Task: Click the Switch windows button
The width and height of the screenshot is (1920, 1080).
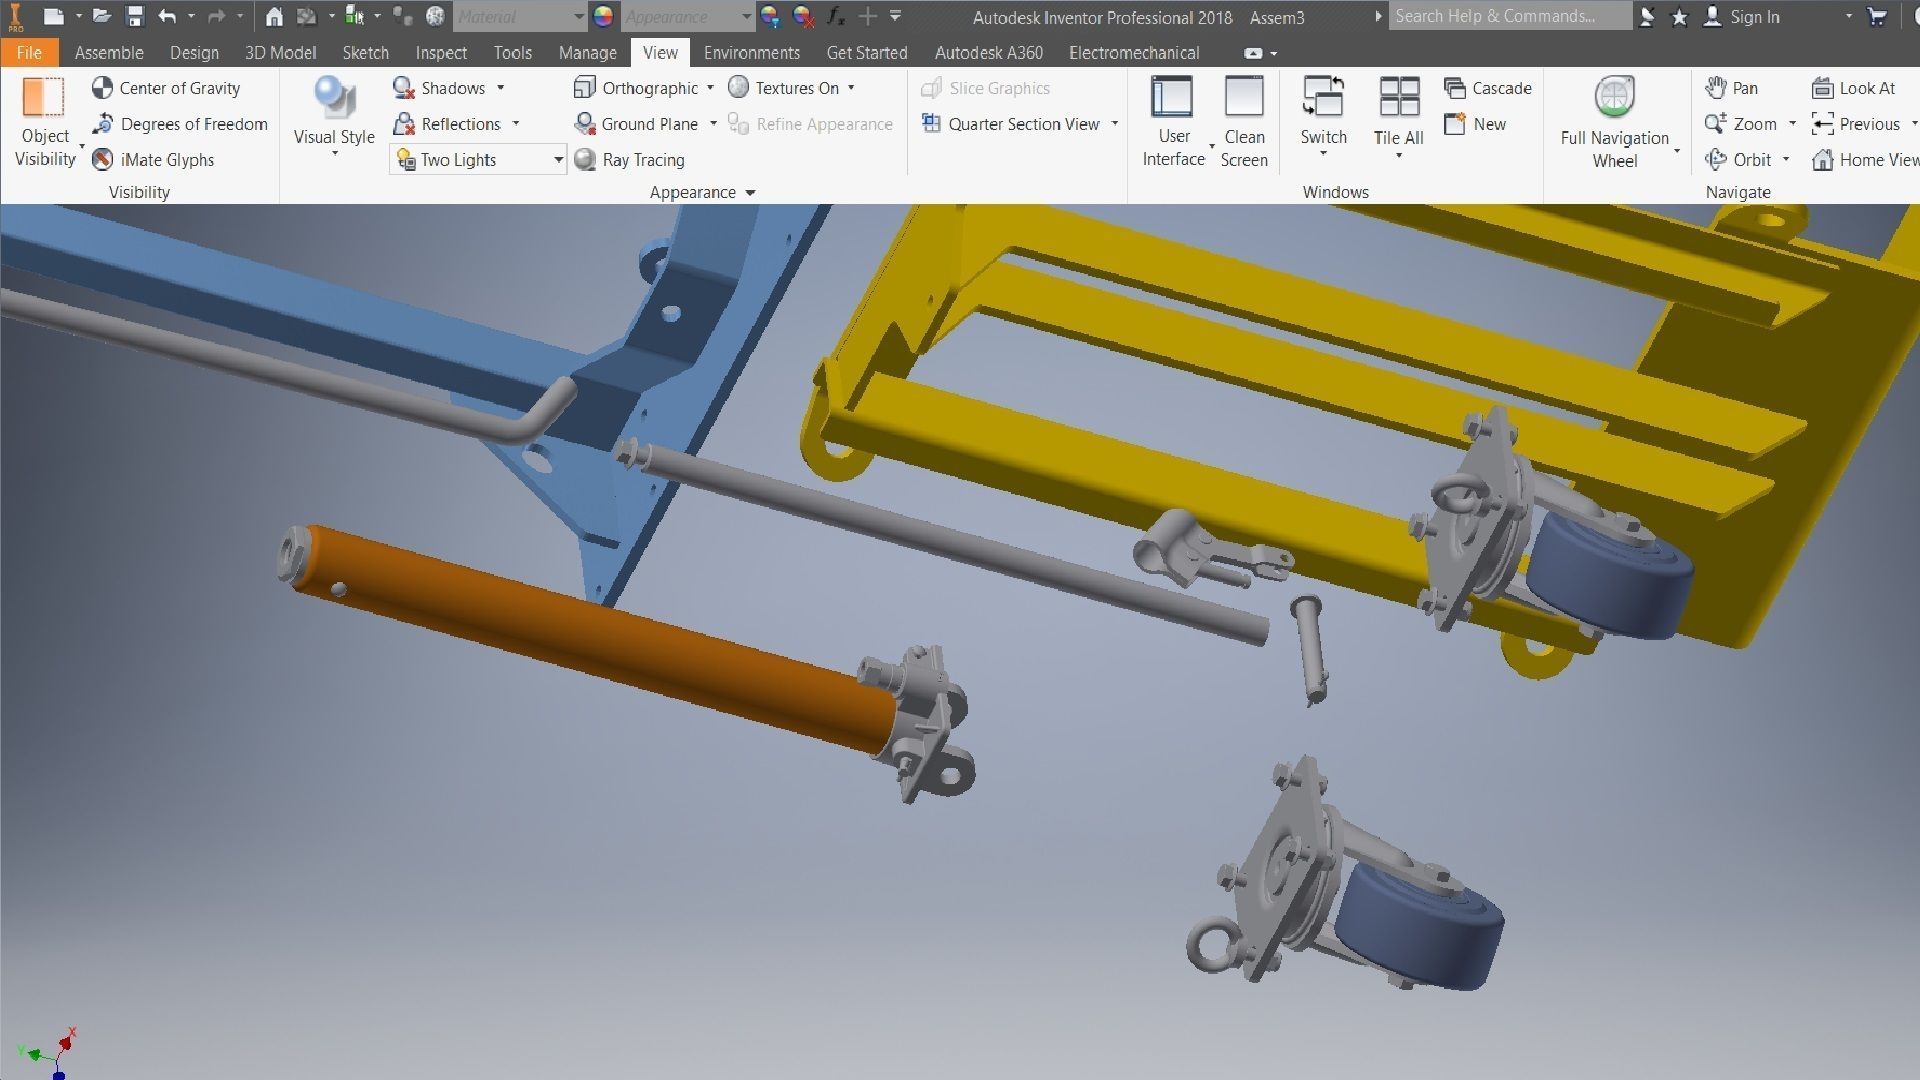Action: (x=1323, y=116)
